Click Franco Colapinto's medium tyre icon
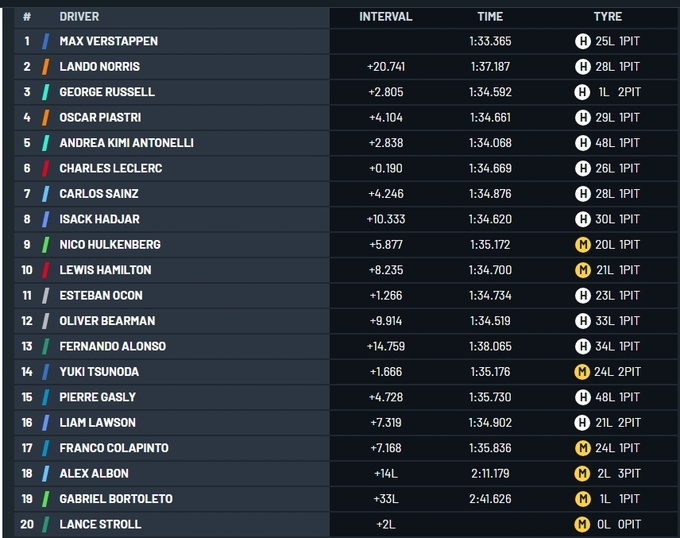This screenshot has height=538, width=680. (582, 448)
